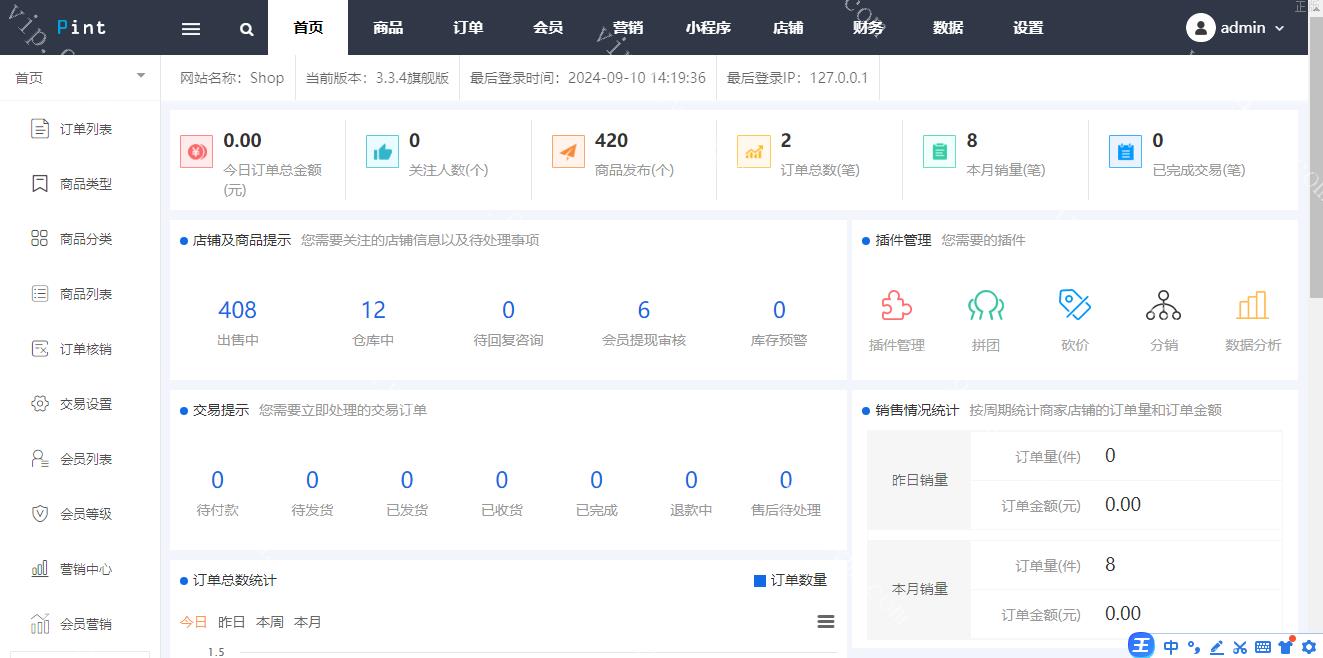Click the search magnifier icon in header
Viewport: 1323px width, 658px height.
pos(247,29)
